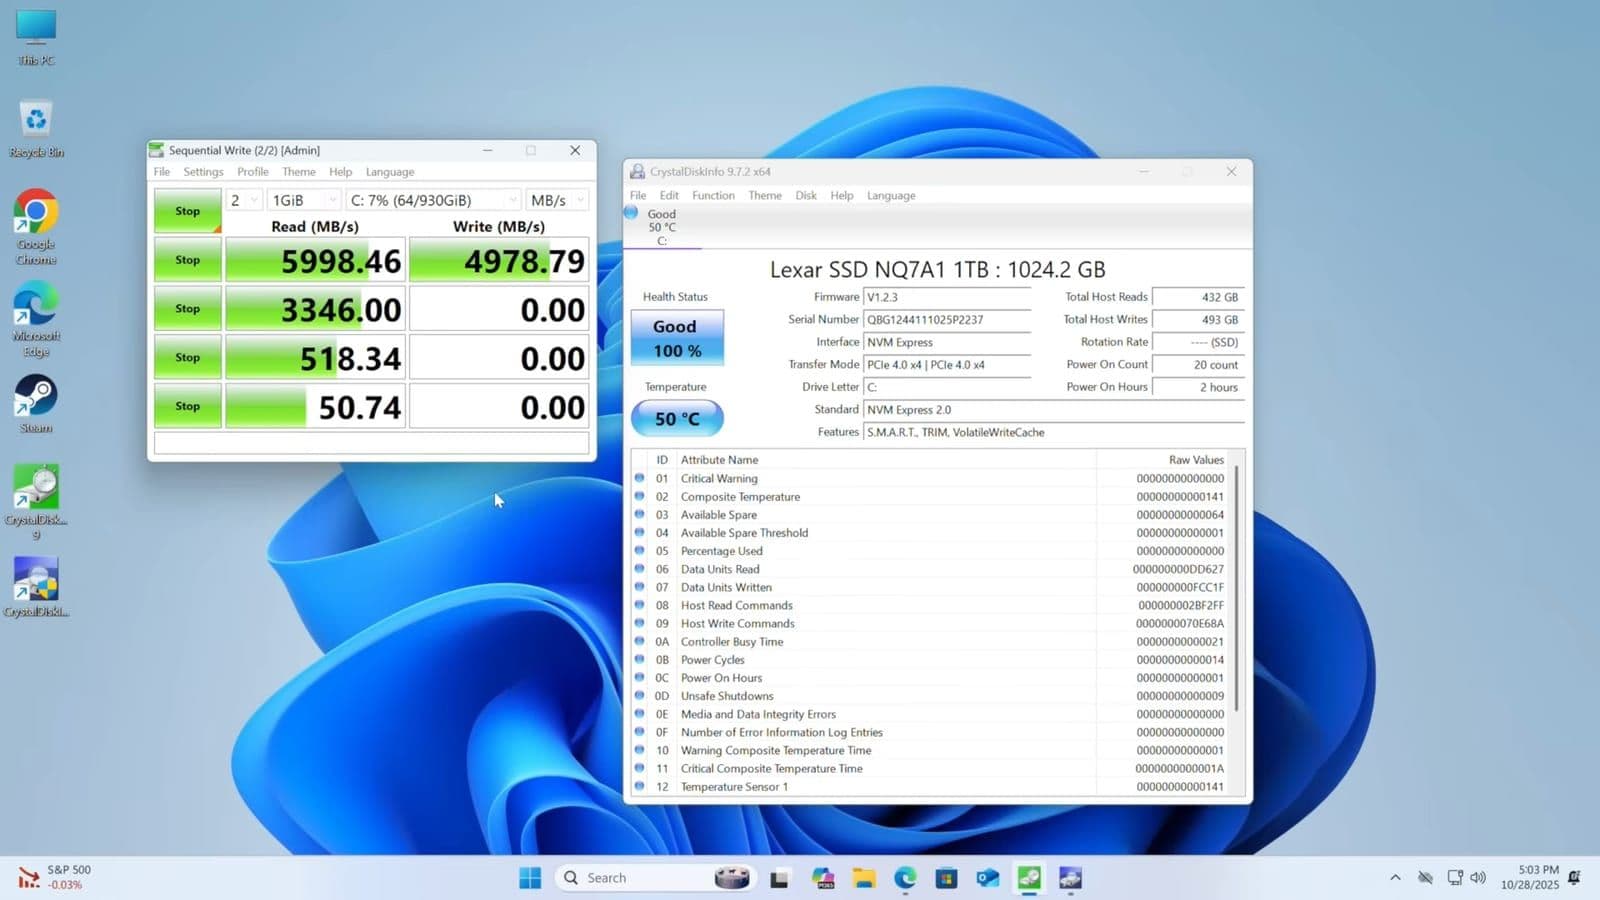Image resolution: width=1600 pixels, height=900 pixels.
Task: Click the Good 100 % health status button
Action: click(x=677, y=338)
